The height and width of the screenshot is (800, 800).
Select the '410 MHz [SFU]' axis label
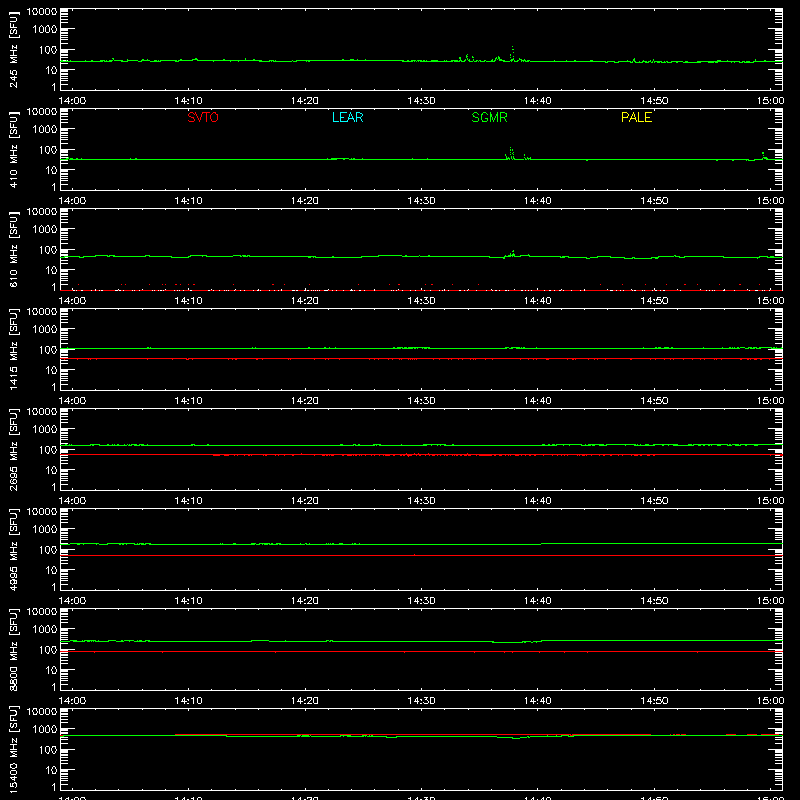pyautogui.click(x=14, y=150)
